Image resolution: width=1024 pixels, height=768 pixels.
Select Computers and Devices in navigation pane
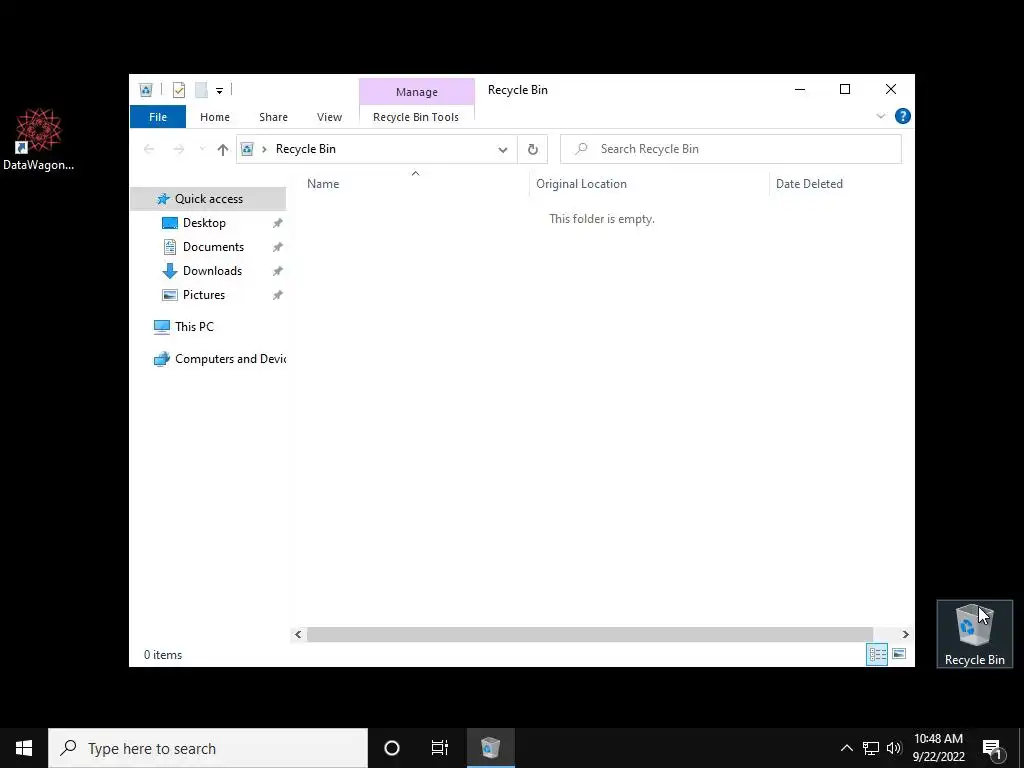pyautogui.click(x=230, y=359)
